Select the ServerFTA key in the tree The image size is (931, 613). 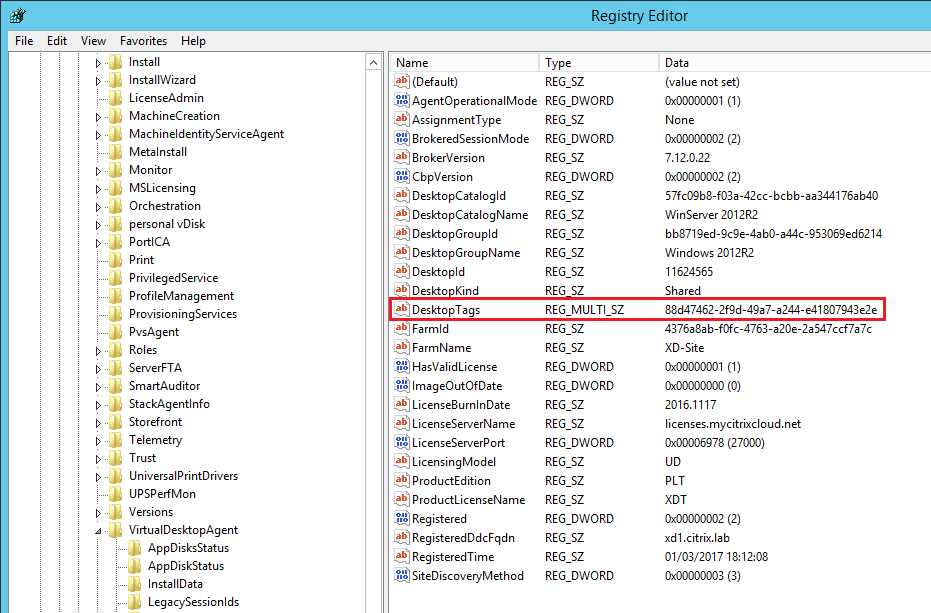coord(156,368)
